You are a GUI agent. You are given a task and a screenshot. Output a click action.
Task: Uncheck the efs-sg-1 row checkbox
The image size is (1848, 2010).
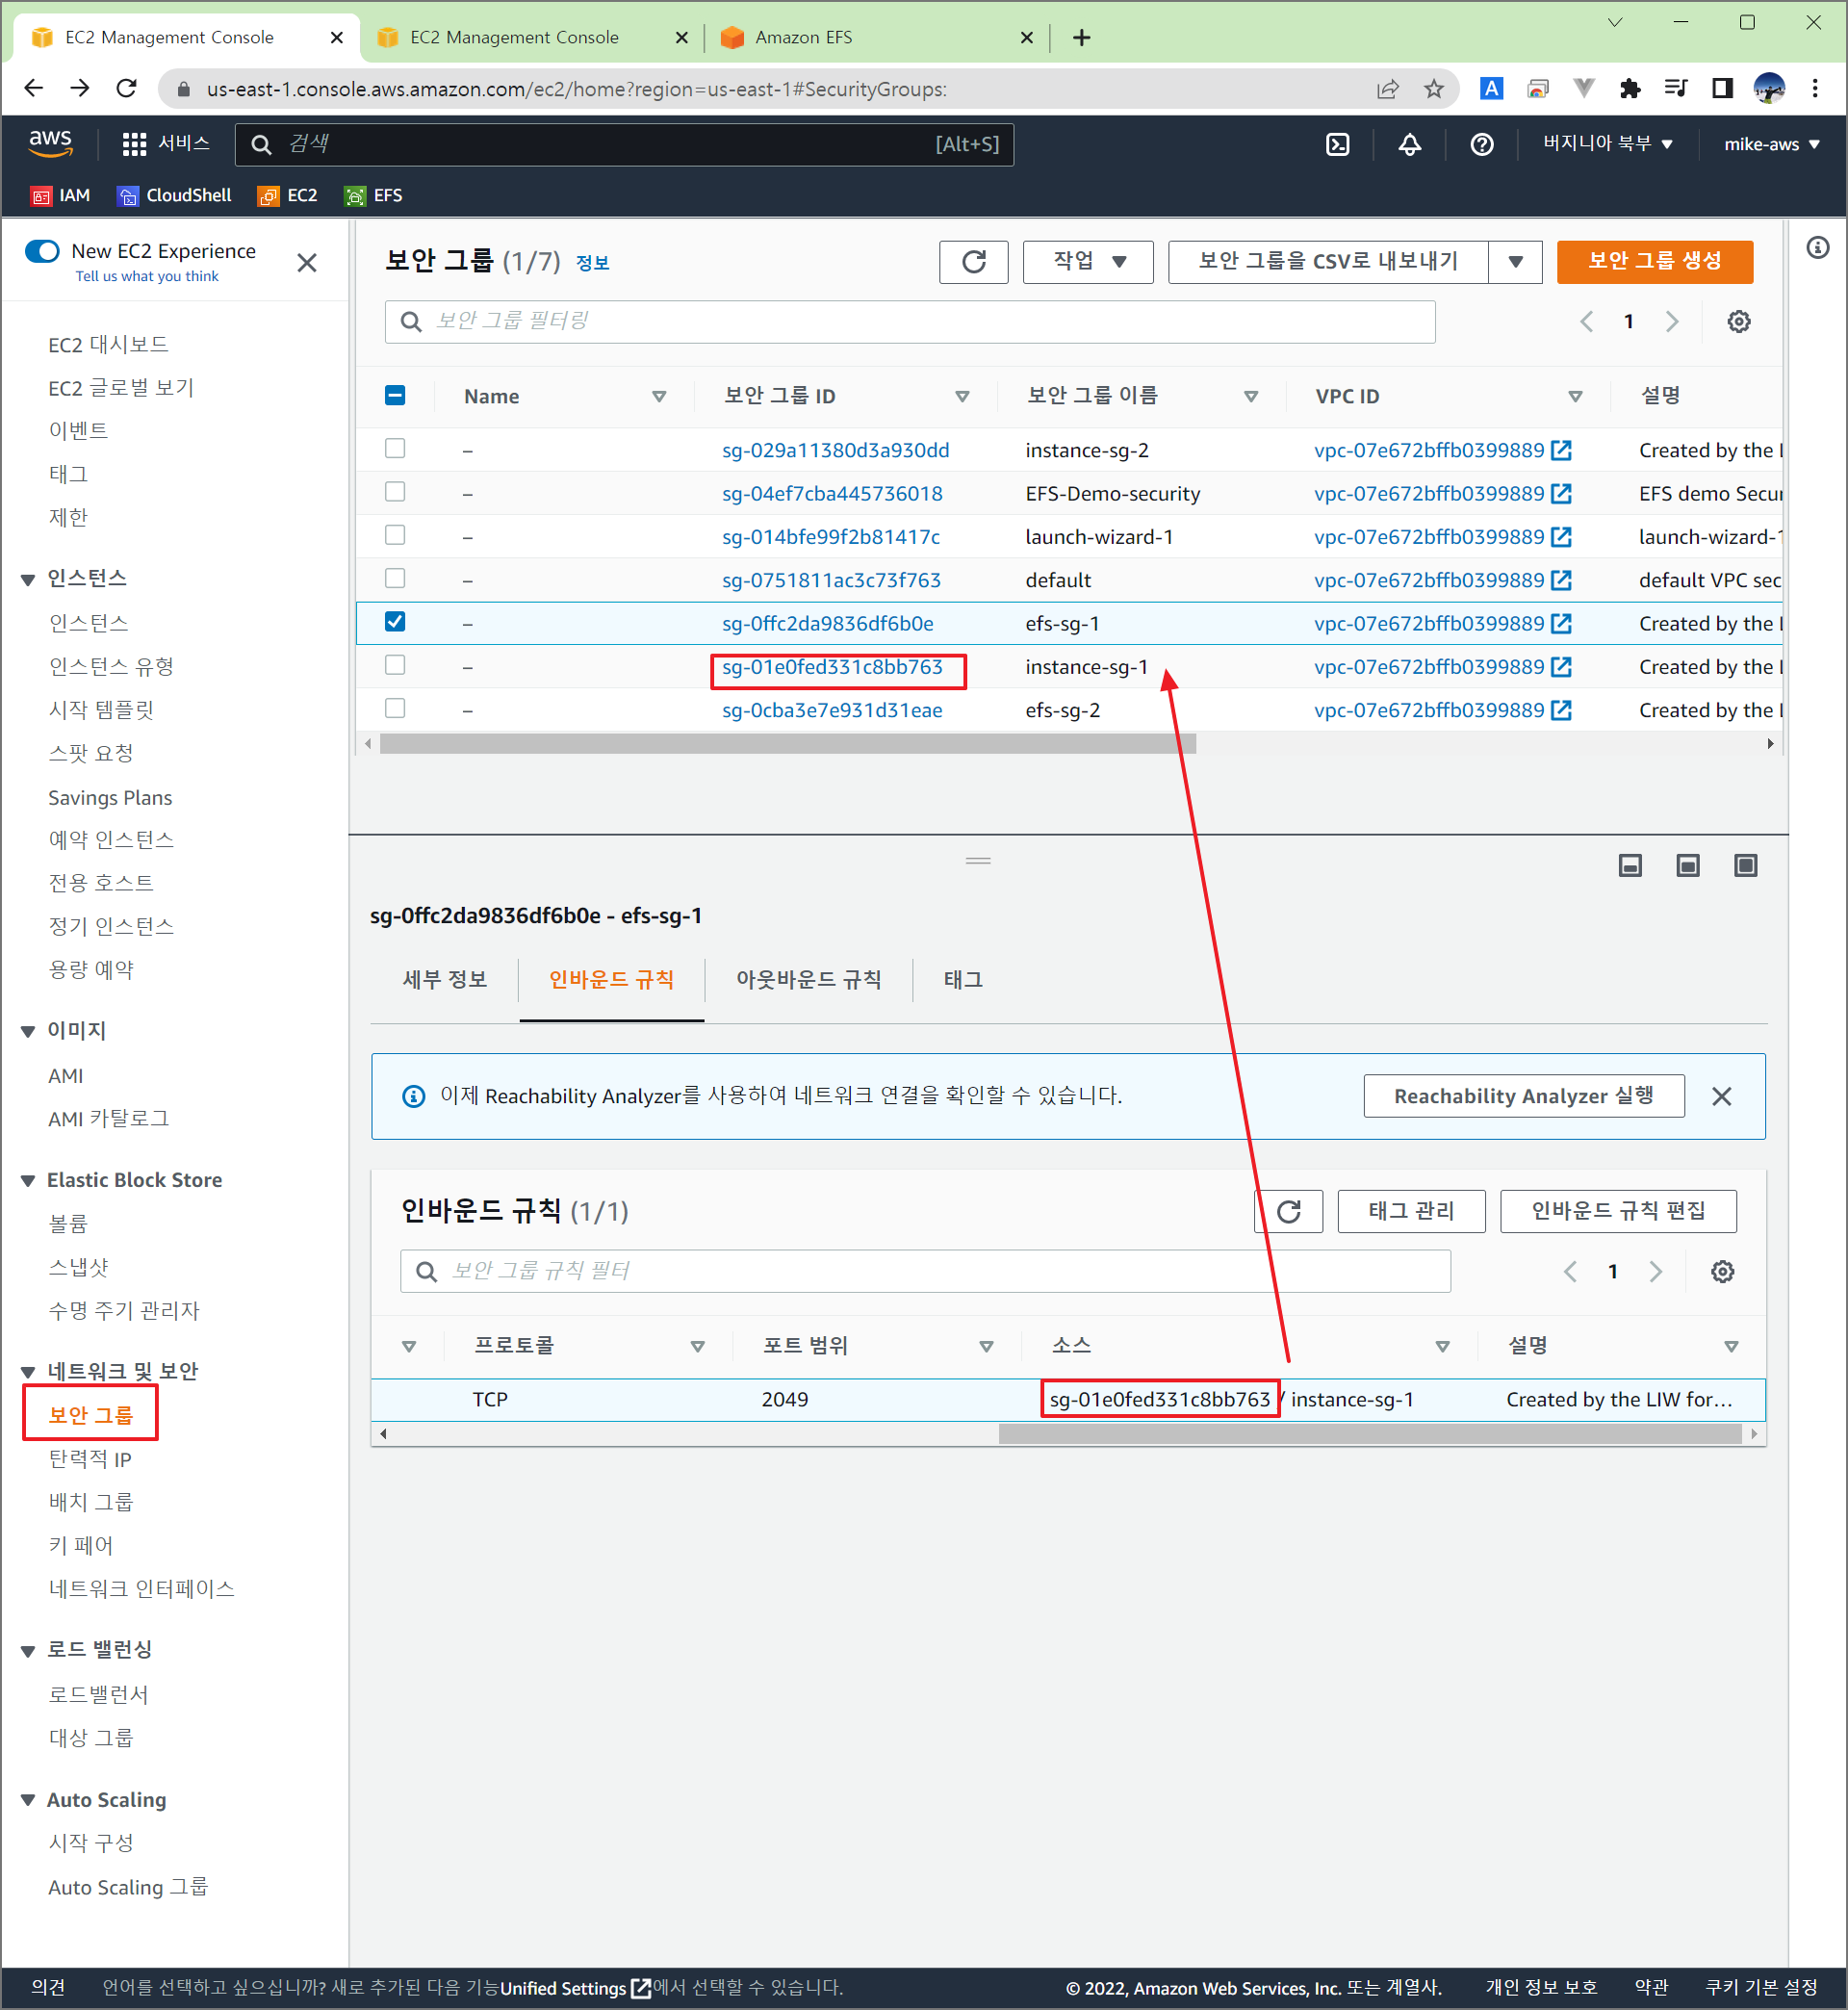[x=395, y=622]
